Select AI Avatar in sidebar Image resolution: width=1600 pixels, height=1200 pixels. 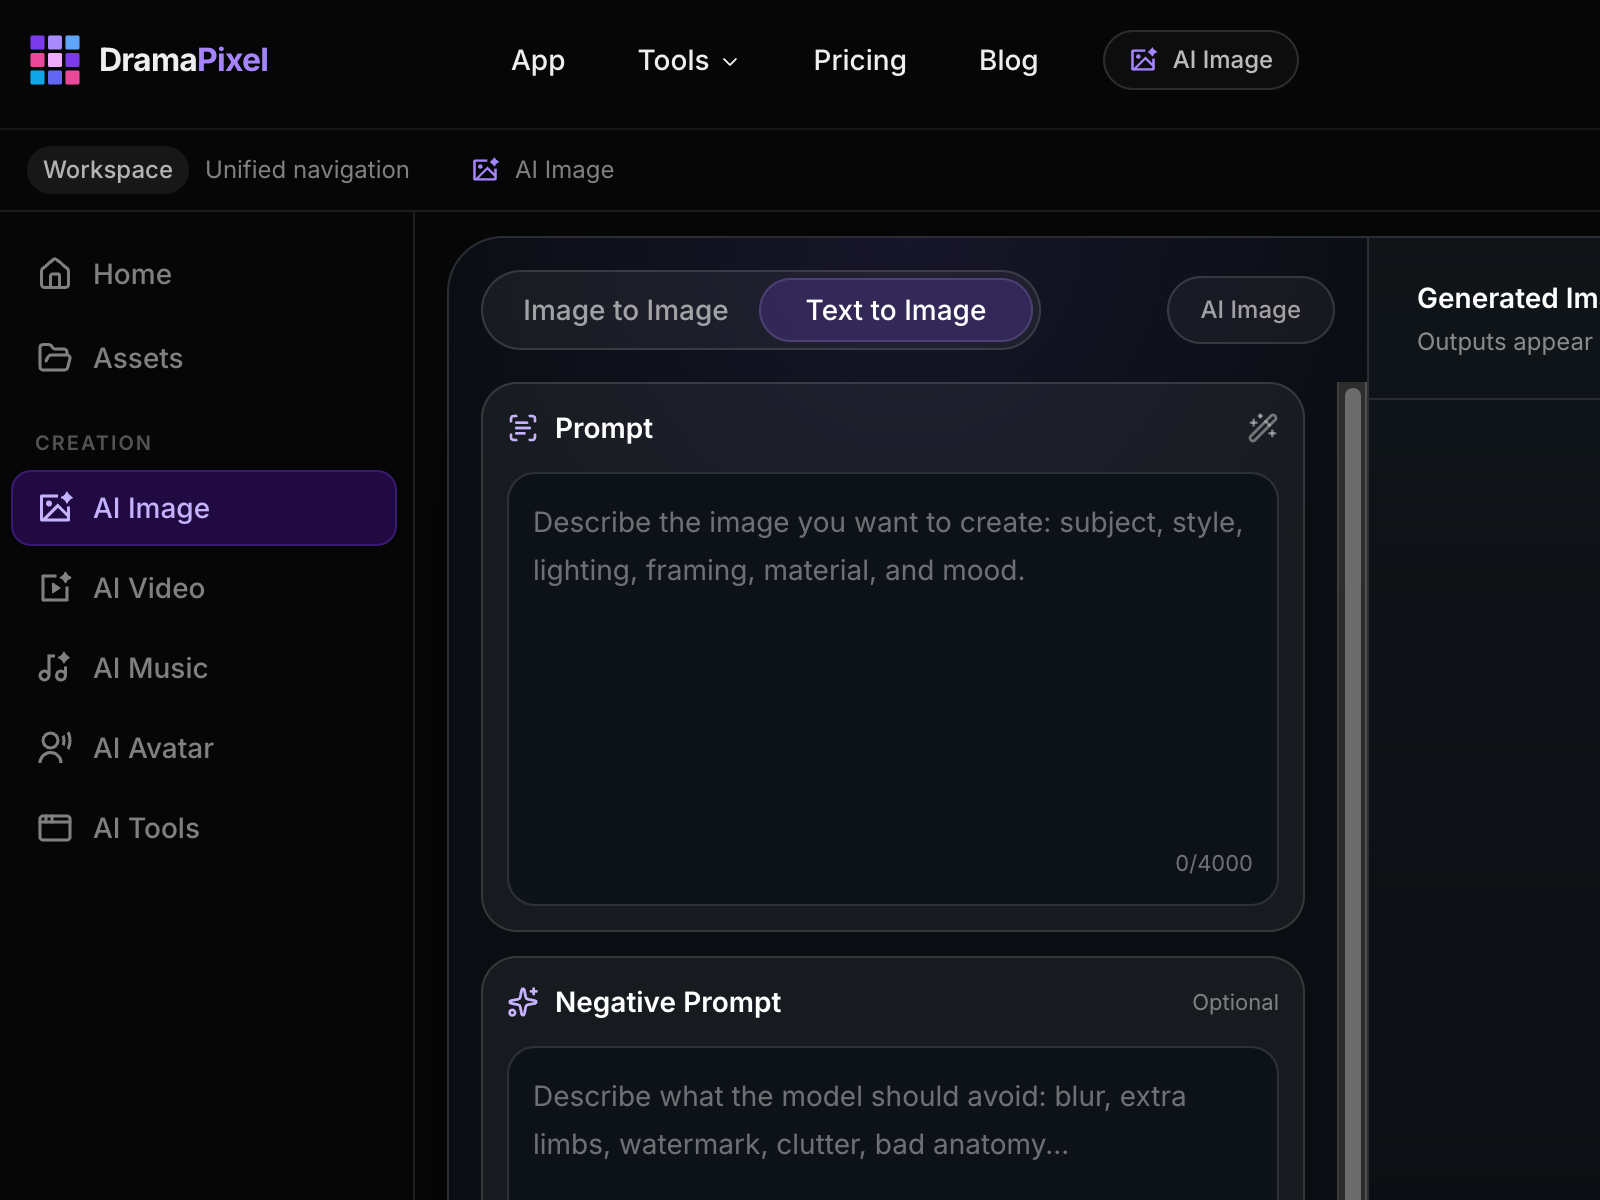[153, 748]
